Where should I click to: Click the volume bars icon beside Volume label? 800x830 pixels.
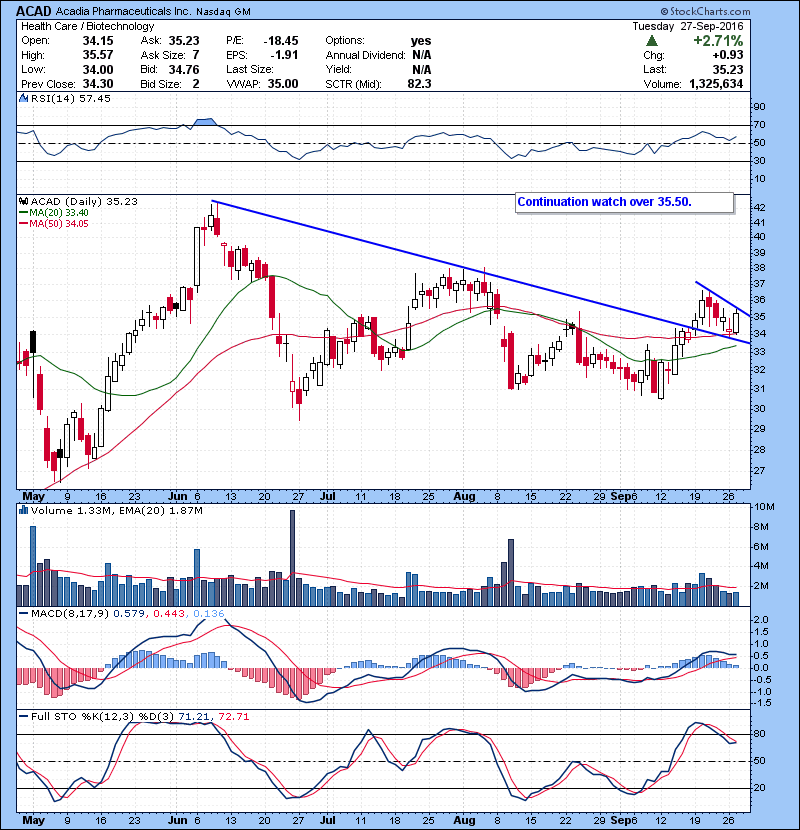click(23, 510)
